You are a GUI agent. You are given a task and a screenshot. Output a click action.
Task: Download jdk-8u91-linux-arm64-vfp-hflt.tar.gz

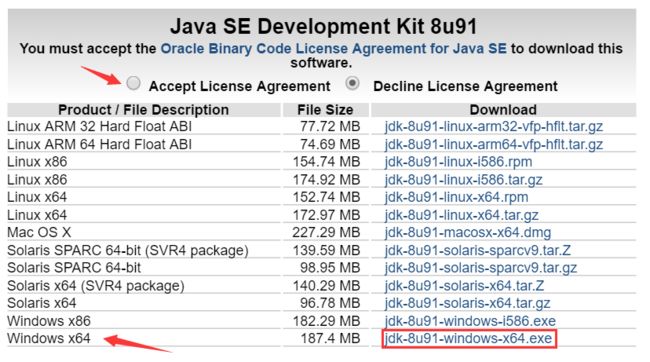(493, 144)
